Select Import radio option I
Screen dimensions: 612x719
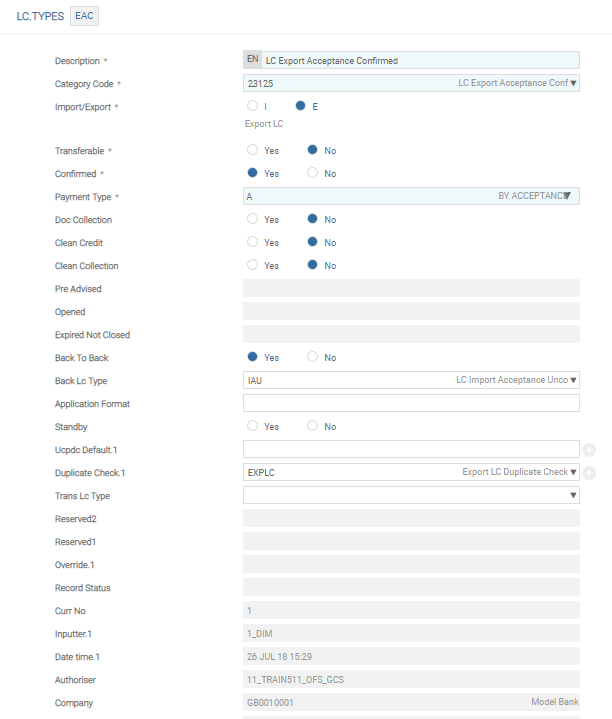click(252, 105)
